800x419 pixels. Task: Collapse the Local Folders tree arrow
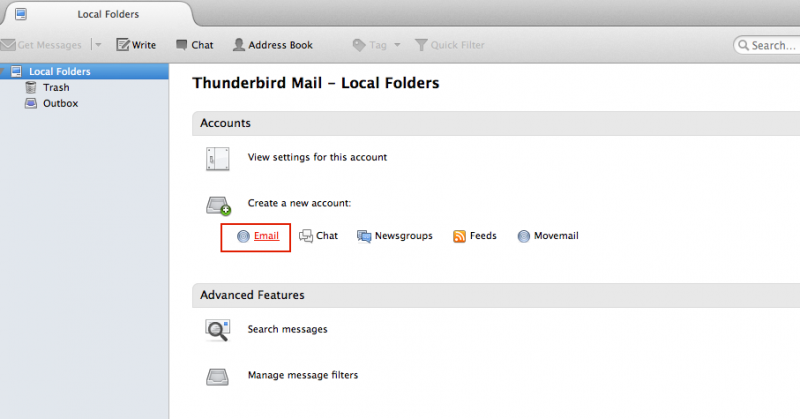3,71
